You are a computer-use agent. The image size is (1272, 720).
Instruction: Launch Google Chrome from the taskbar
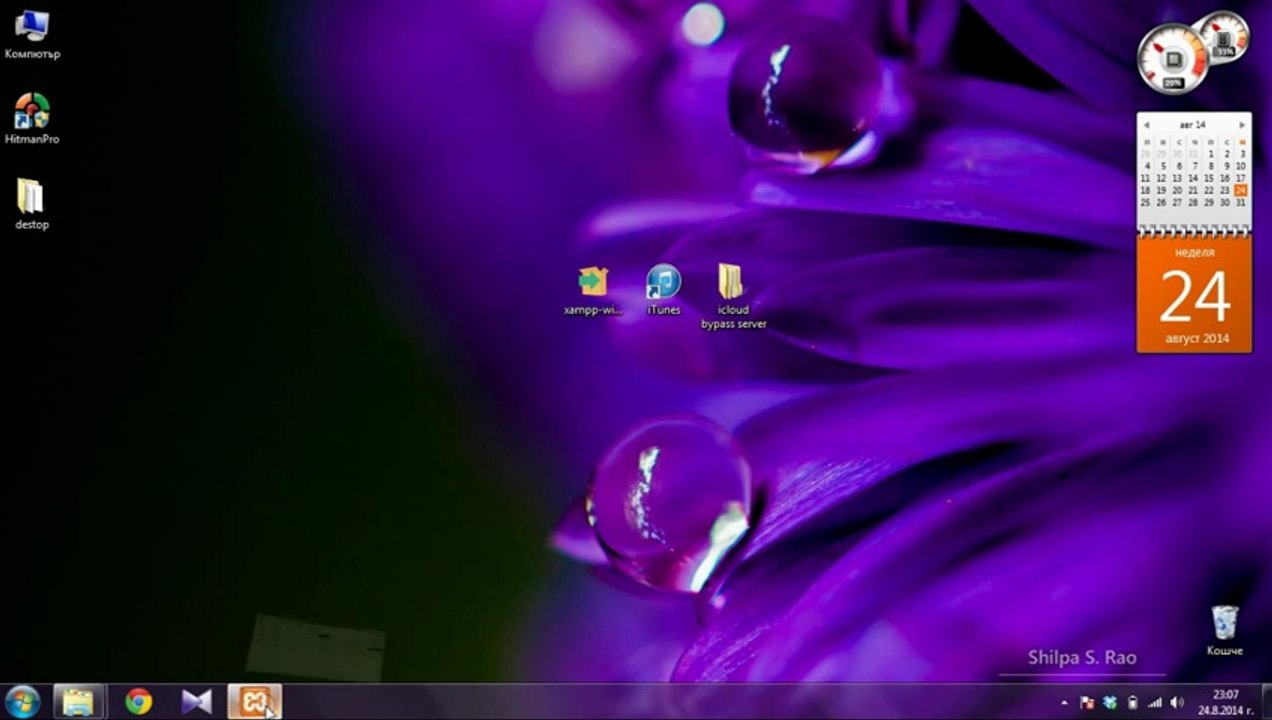point(139,702)
